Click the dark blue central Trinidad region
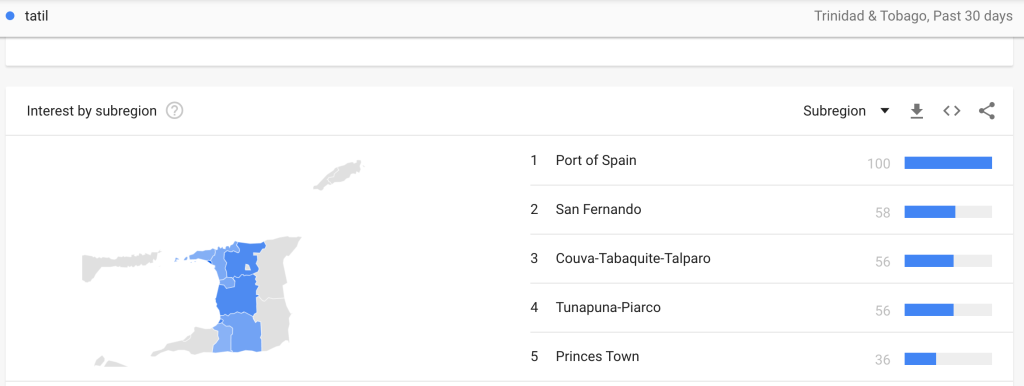Screen dimensions: 1024x386 pos(236,297)
